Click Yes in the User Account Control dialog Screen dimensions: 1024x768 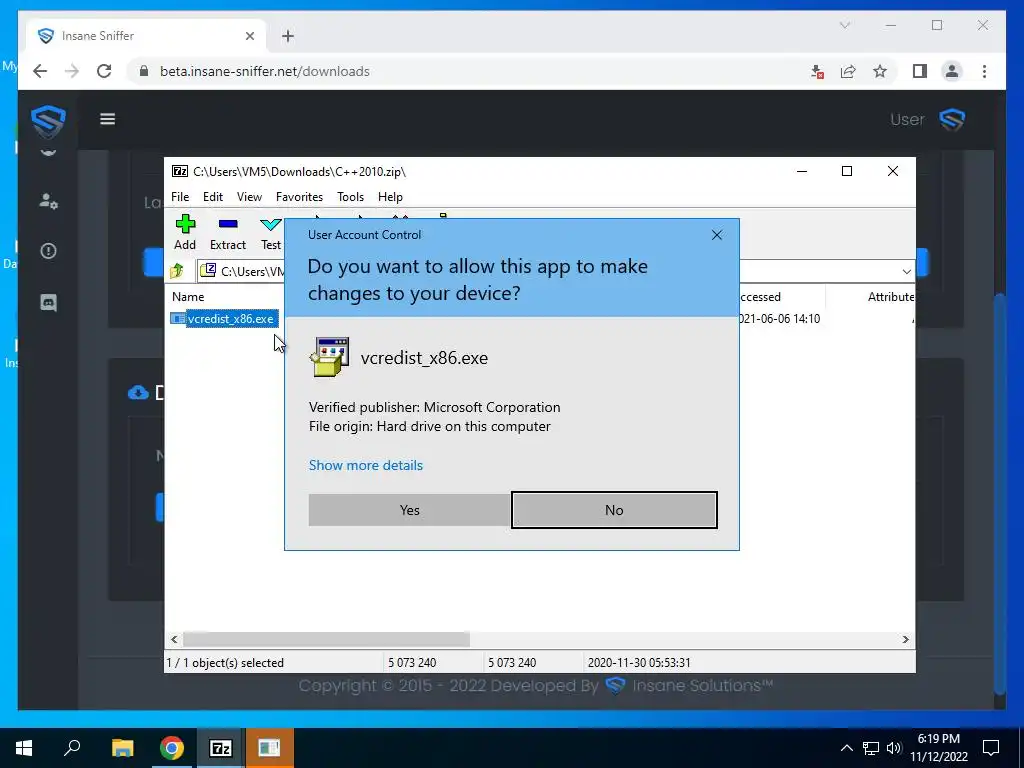click(409, 510)
